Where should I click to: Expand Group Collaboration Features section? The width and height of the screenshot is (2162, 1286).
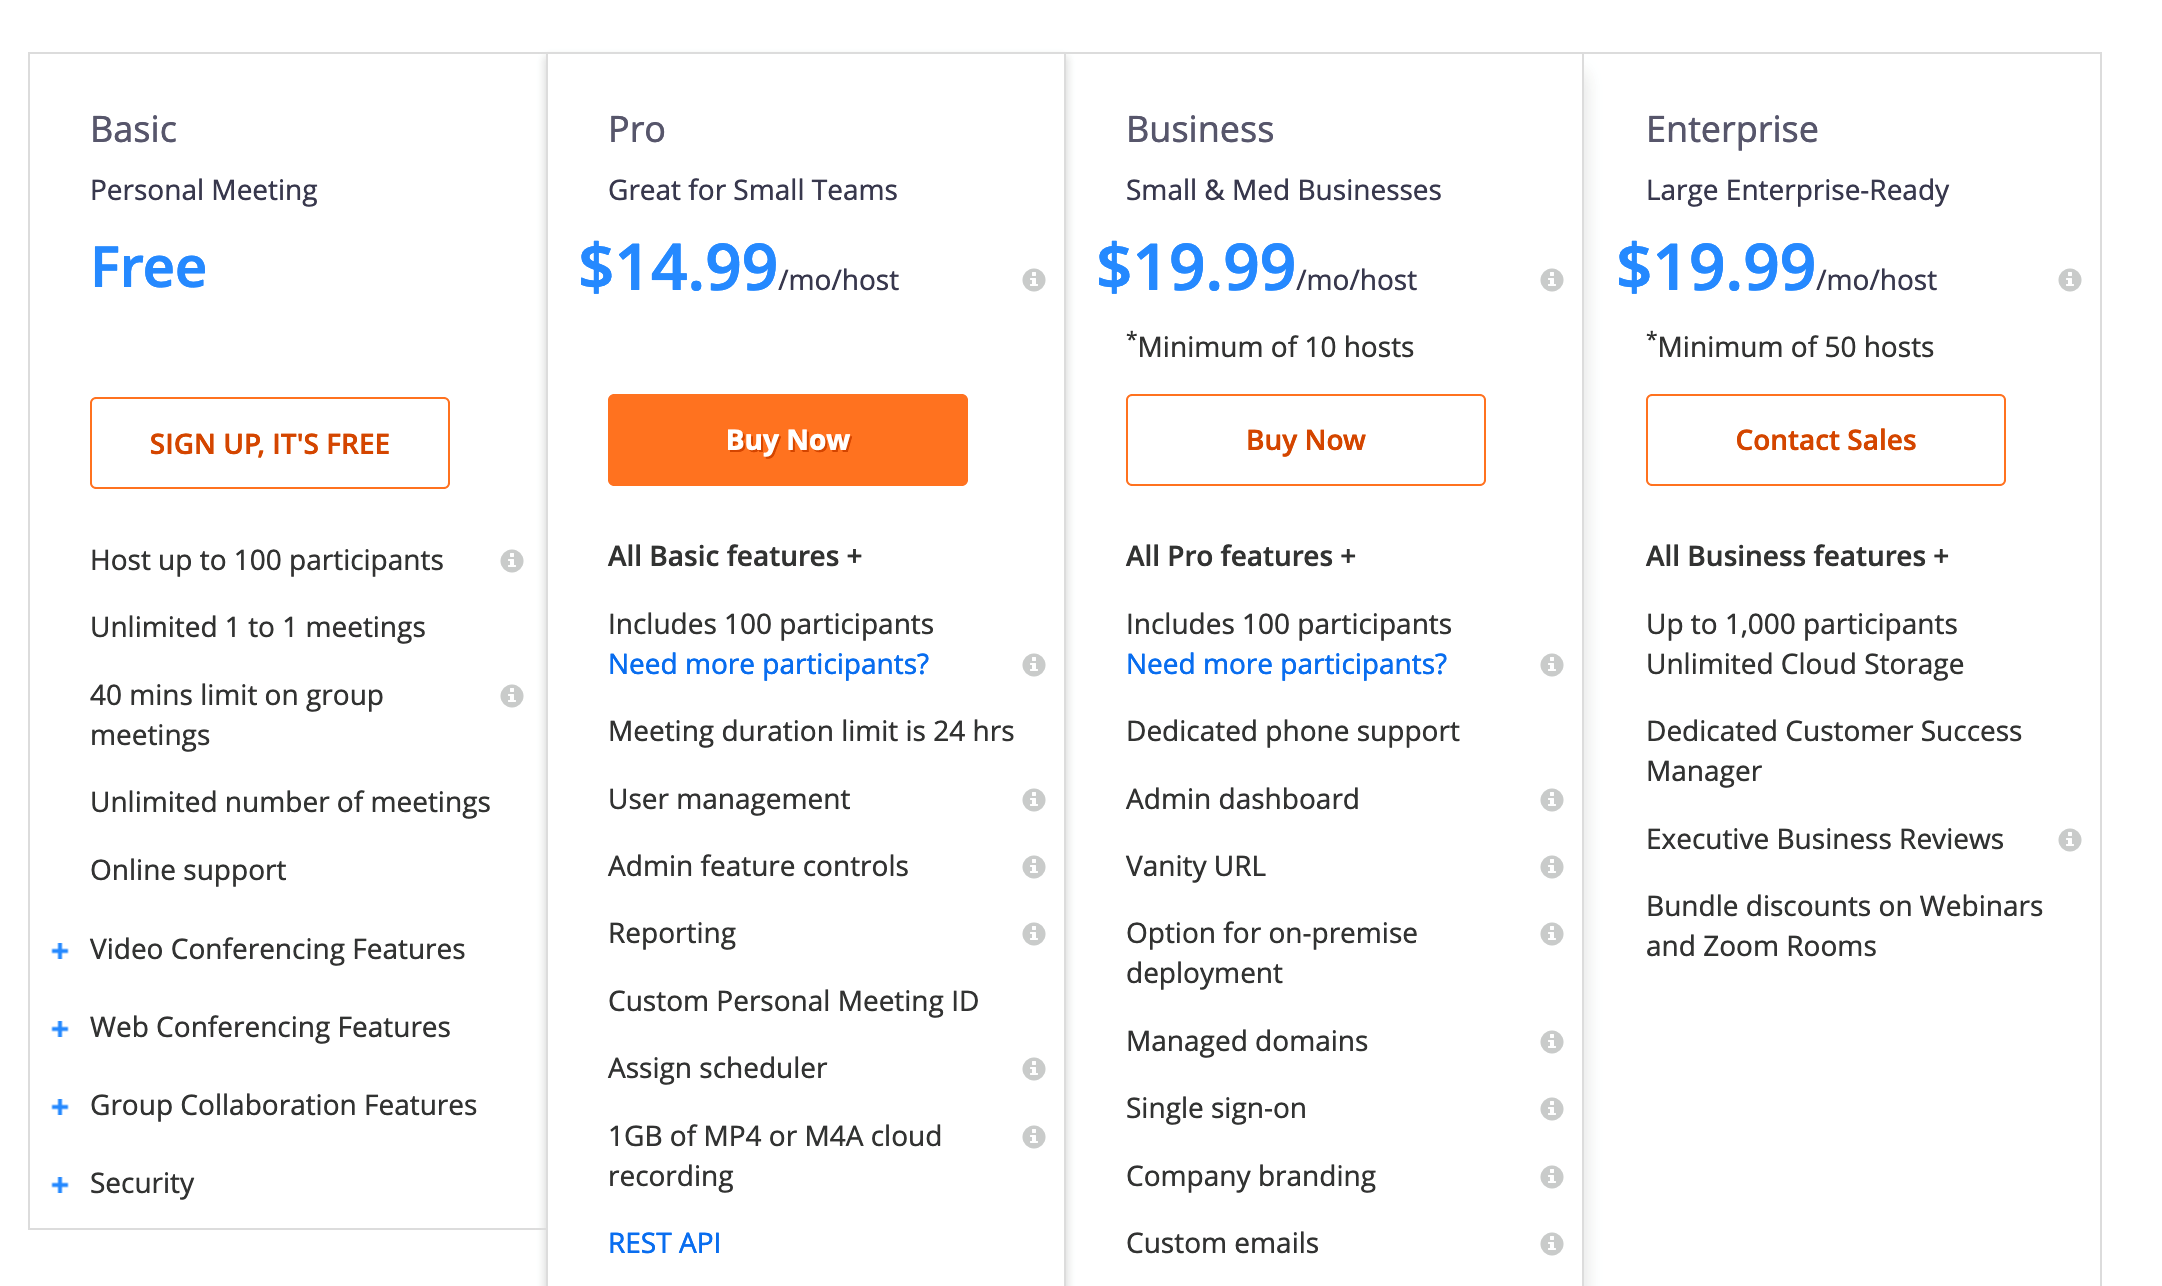coord(60,1107)
